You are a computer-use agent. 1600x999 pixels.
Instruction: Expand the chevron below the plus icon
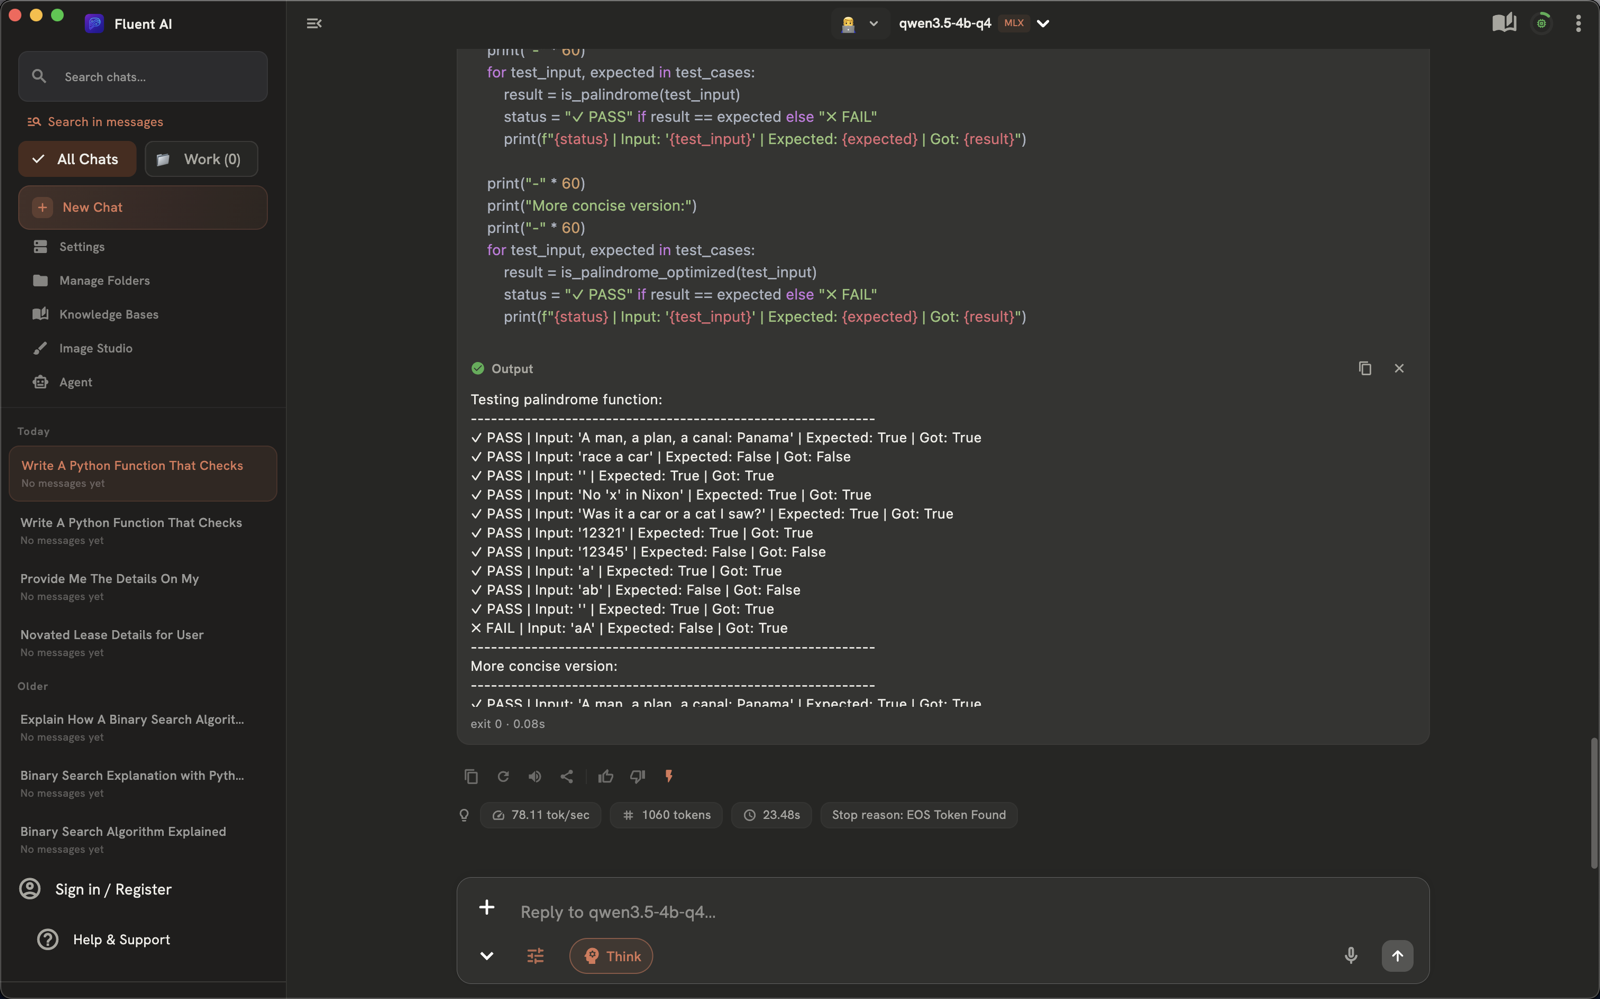tap(487, 956)
